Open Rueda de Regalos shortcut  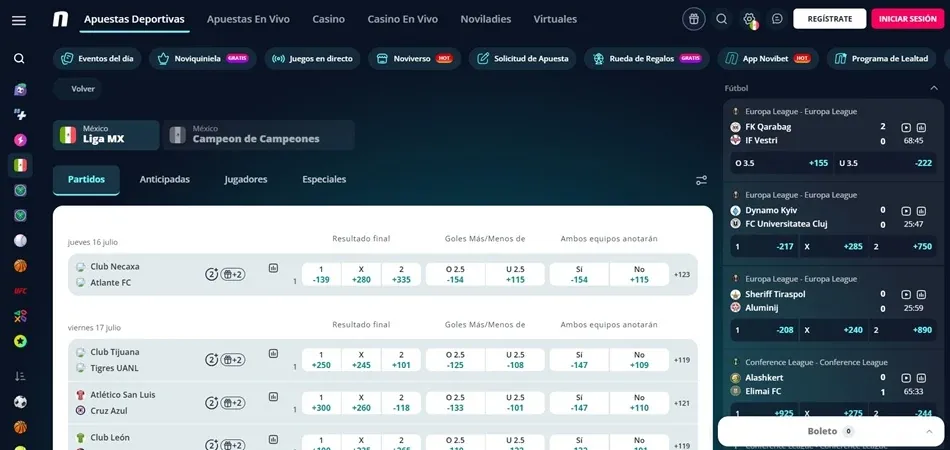click(x=646, y=59)
